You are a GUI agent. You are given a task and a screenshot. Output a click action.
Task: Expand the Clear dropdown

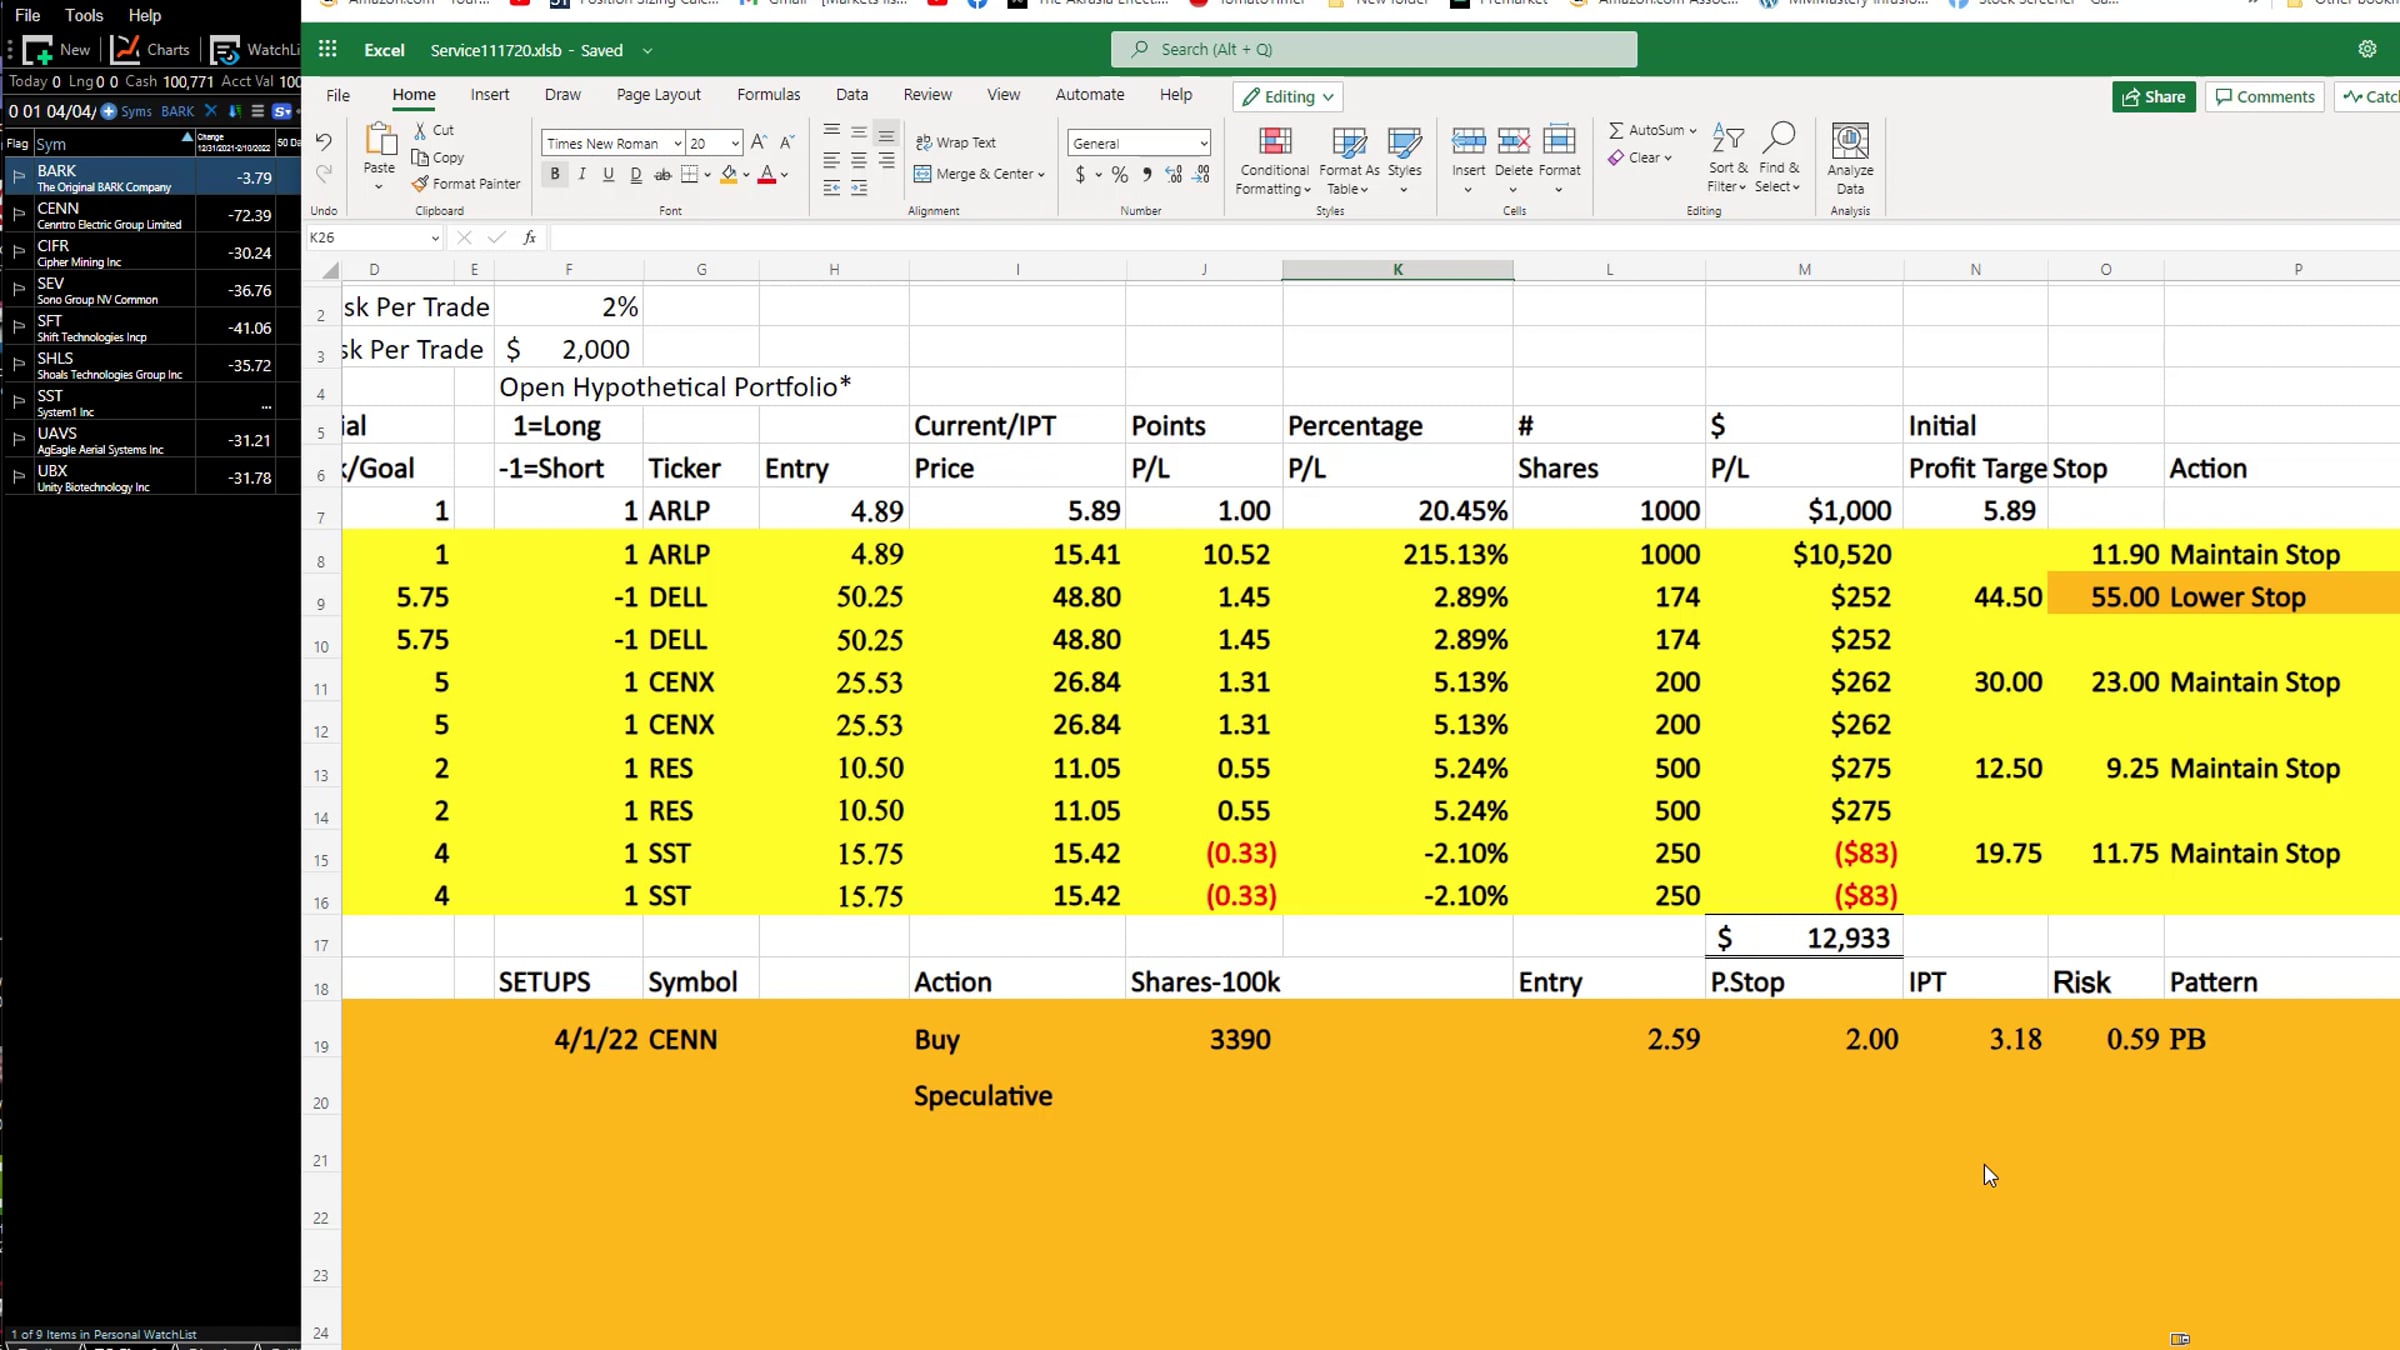1668,158
